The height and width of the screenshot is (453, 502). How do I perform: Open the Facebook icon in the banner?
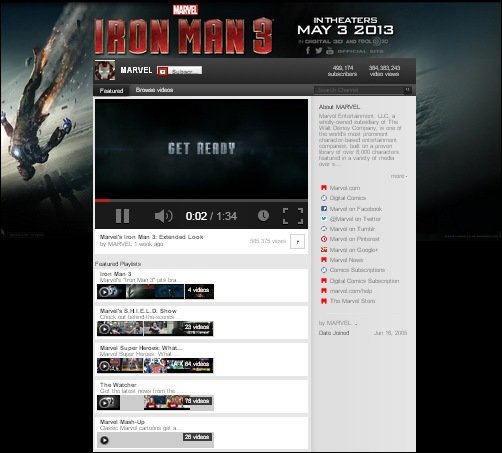(308, 51)
